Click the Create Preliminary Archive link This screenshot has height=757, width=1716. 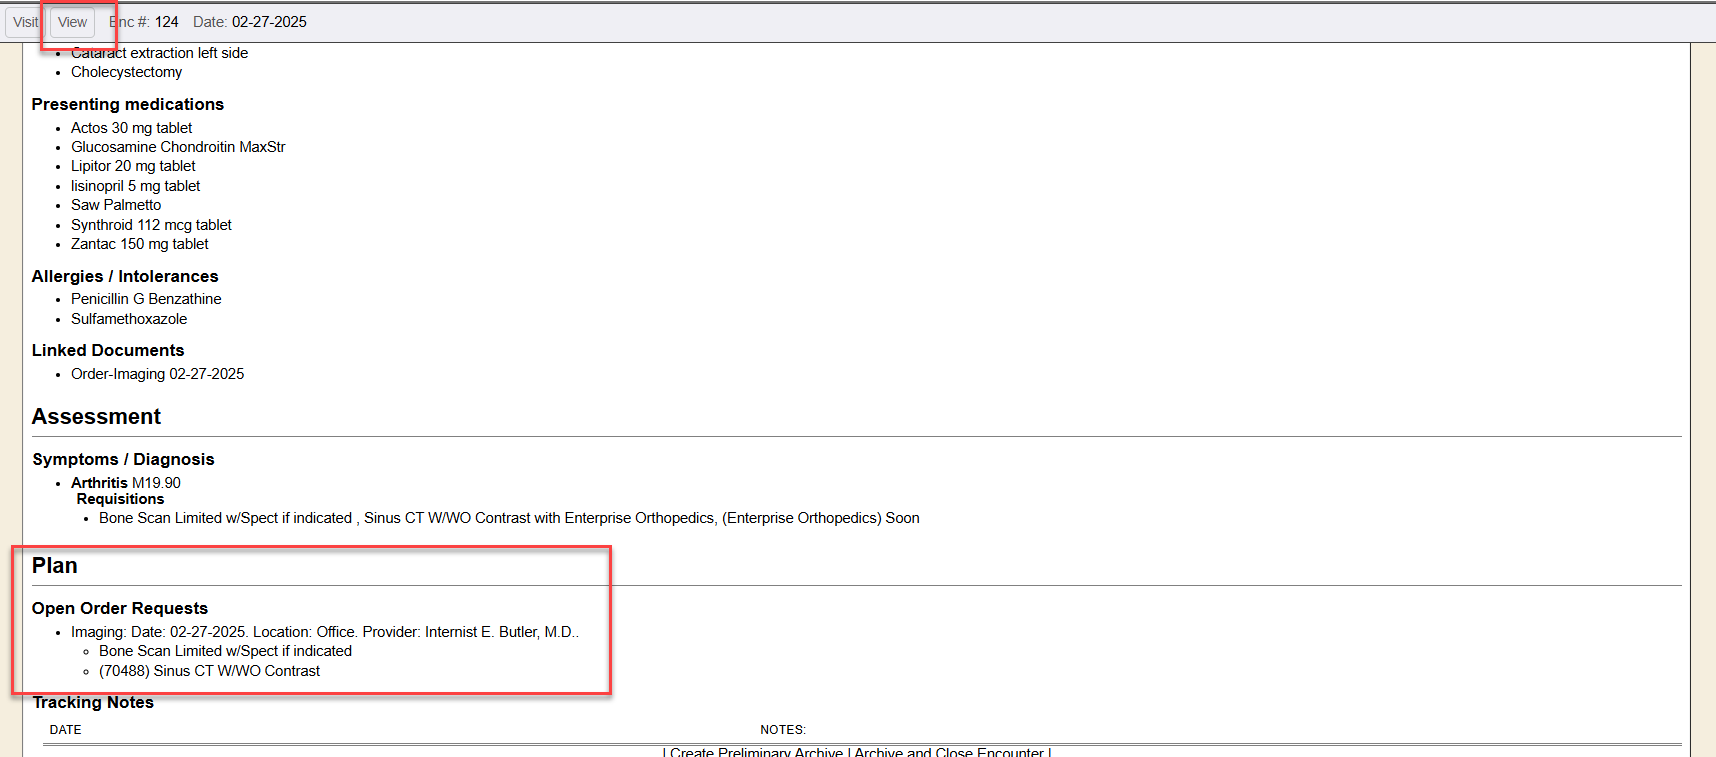point(757,752)
